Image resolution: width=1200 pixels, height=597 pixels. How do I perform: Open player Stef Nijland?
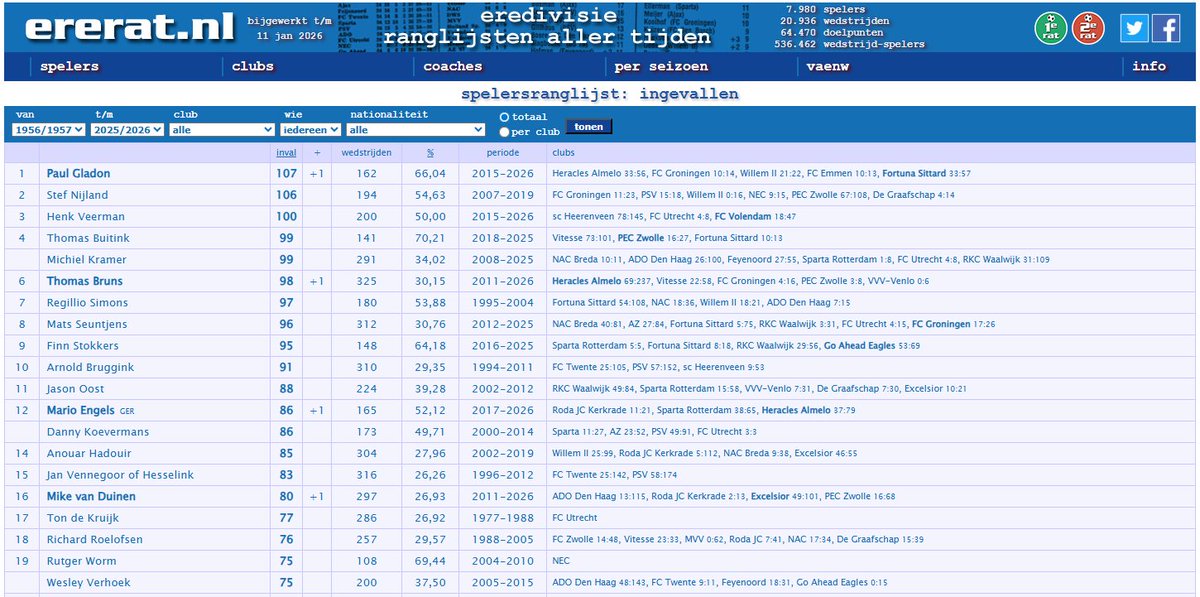(77, 195)
